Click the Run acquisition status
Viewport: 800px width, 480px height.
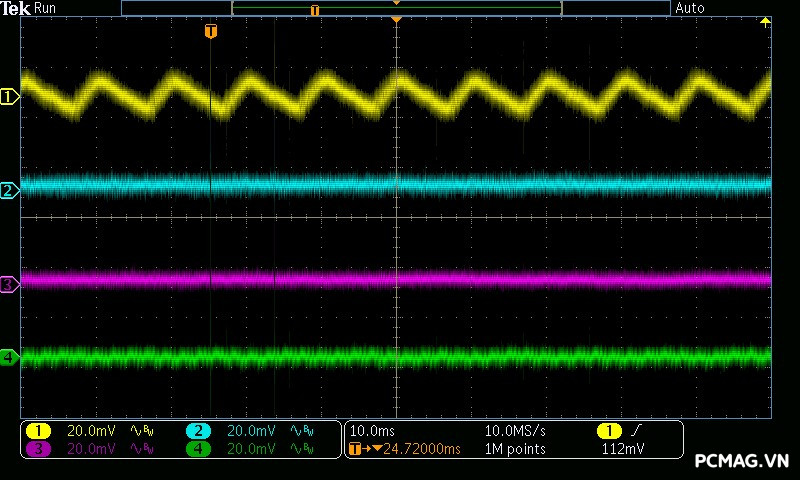46,8
